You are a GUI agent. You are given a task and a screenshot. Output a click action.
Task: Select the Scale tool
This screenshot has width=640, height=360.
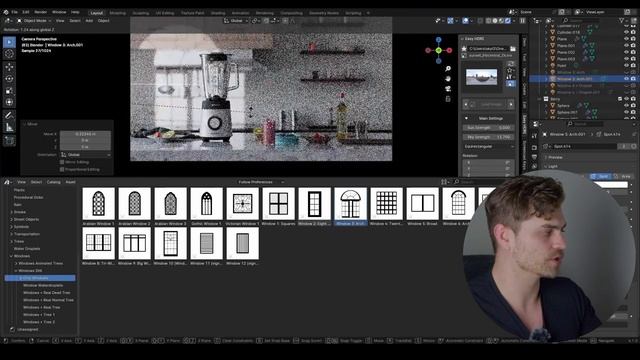(9, 91)
